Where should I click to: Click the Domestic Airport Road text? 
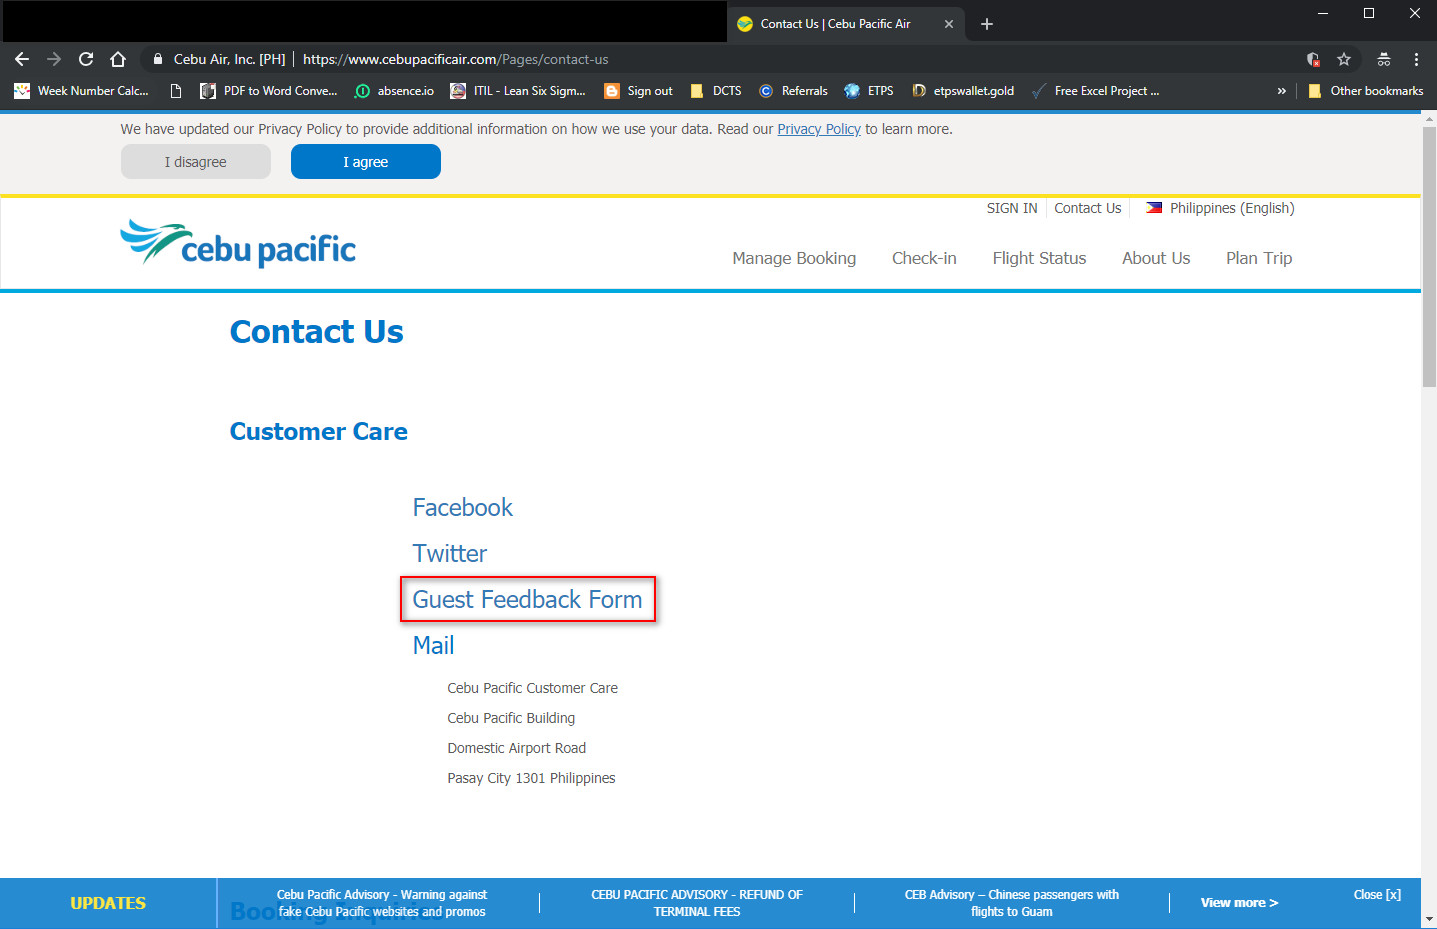point(516,748)
